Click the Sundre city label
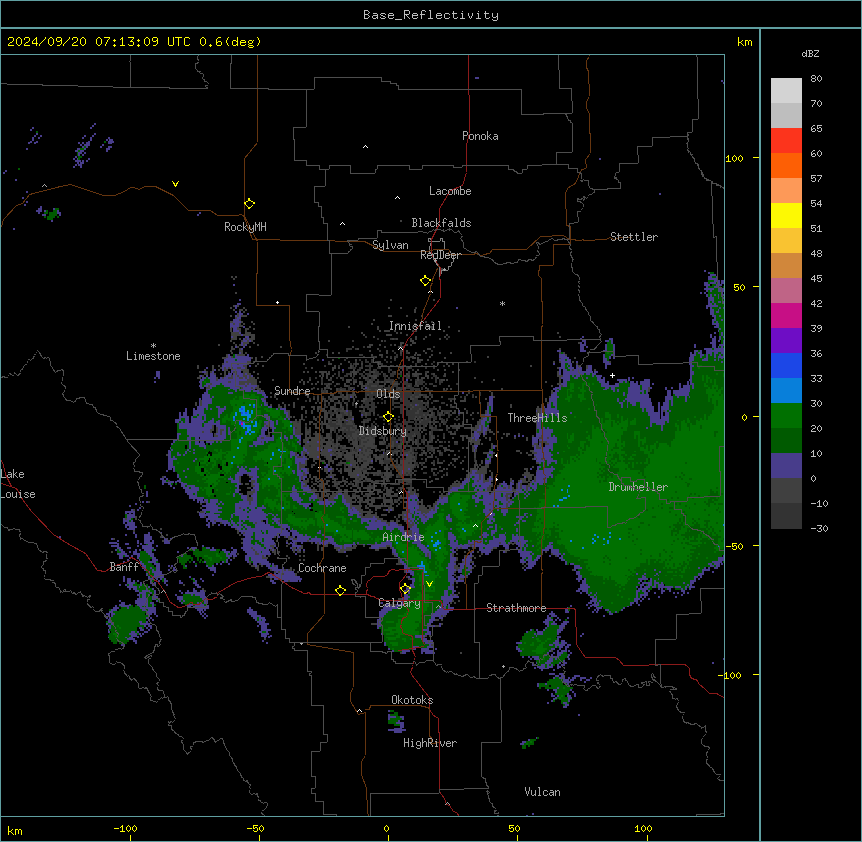This screenshot has height=842, width=862. (292, 391)
